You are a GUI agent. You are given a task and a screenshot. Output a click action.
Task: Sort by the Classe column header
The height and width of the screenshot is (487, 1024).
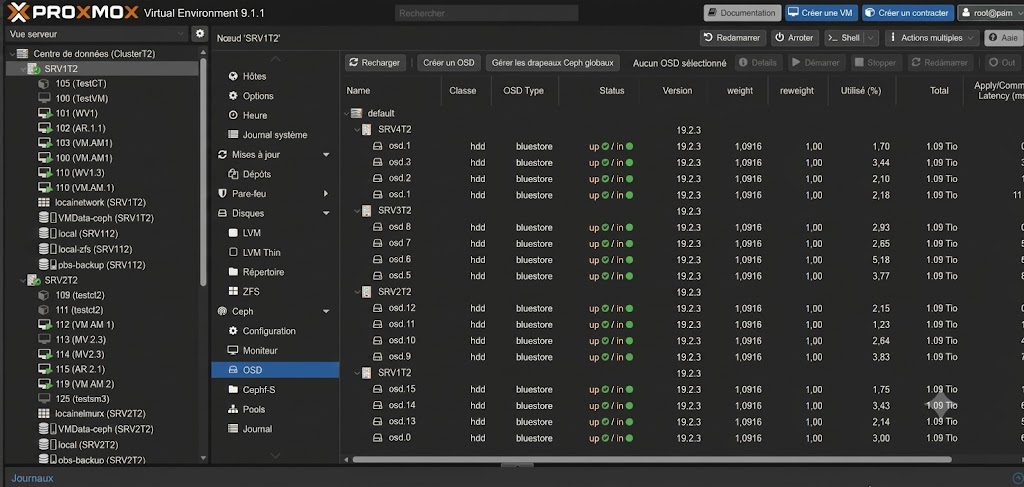tap(462, 91)
